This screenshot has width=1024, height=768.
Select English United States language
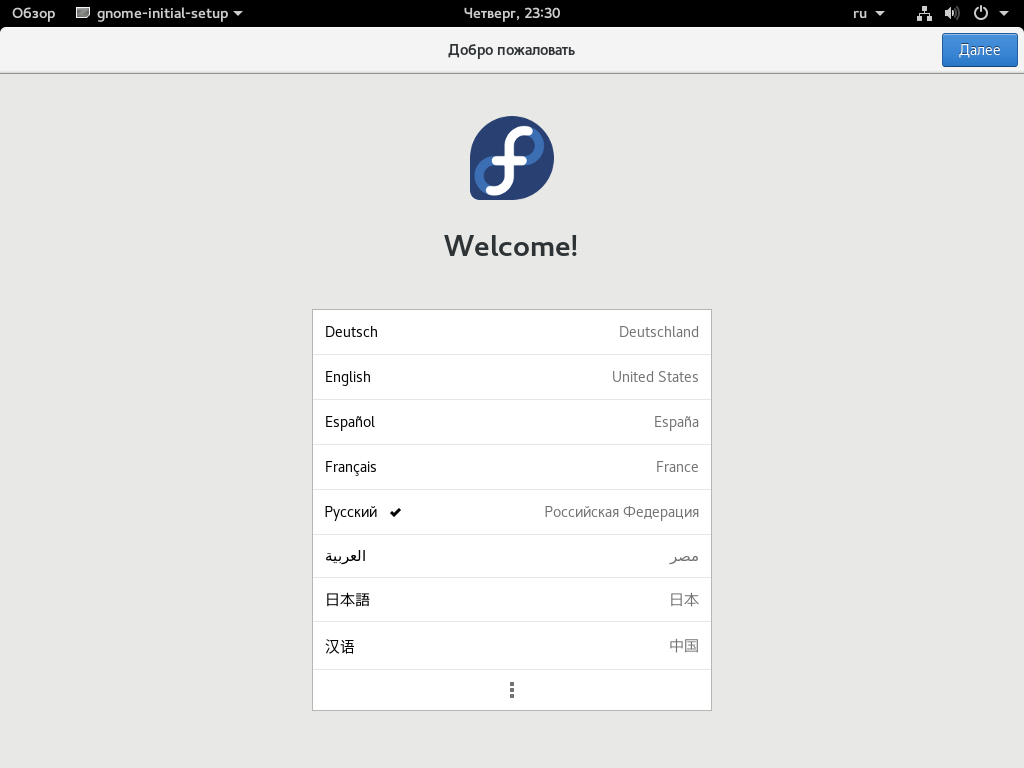[512, 377]
